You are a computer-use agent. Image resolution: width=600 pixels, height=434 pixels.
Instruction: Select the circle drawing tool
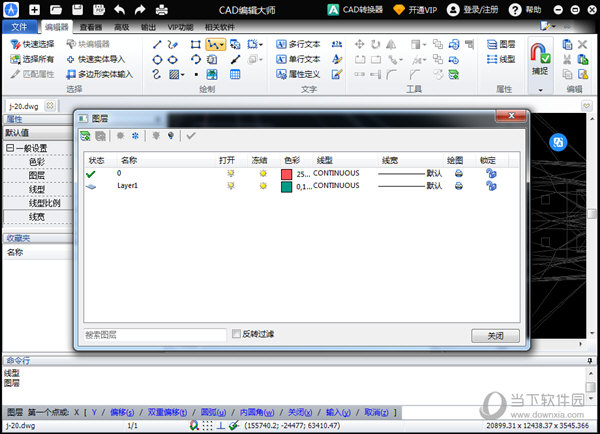point(157,60)
